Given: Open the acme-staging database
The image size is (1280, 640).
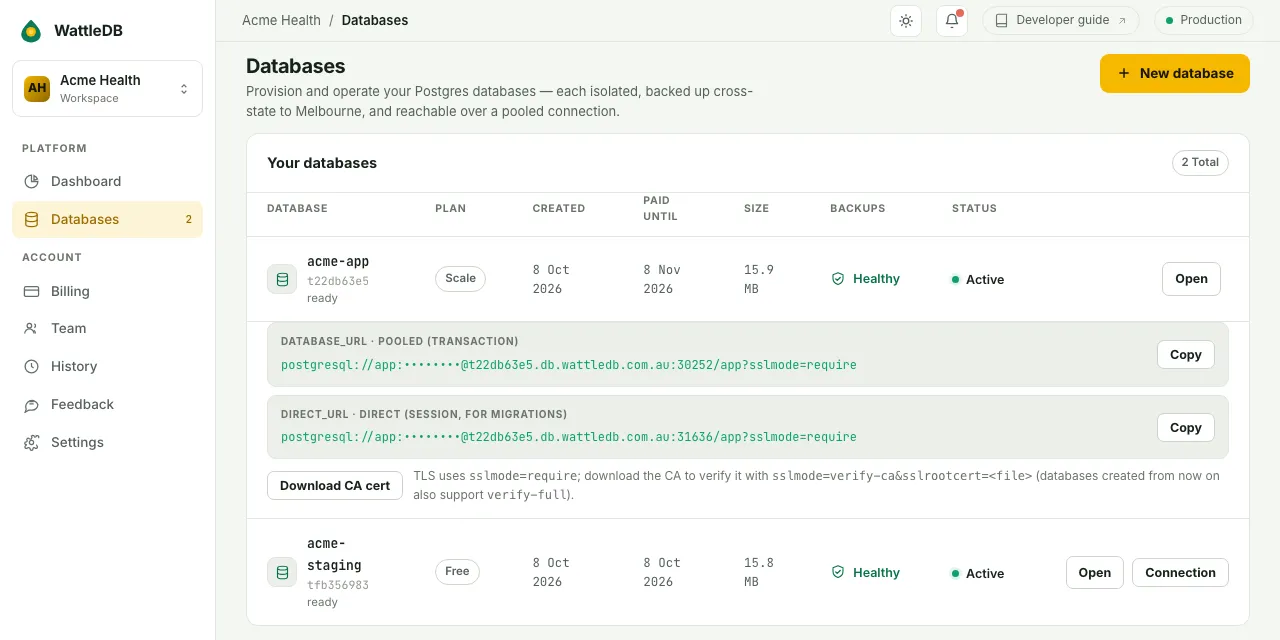Looking at the screenshot, I should coord(1095,573).
